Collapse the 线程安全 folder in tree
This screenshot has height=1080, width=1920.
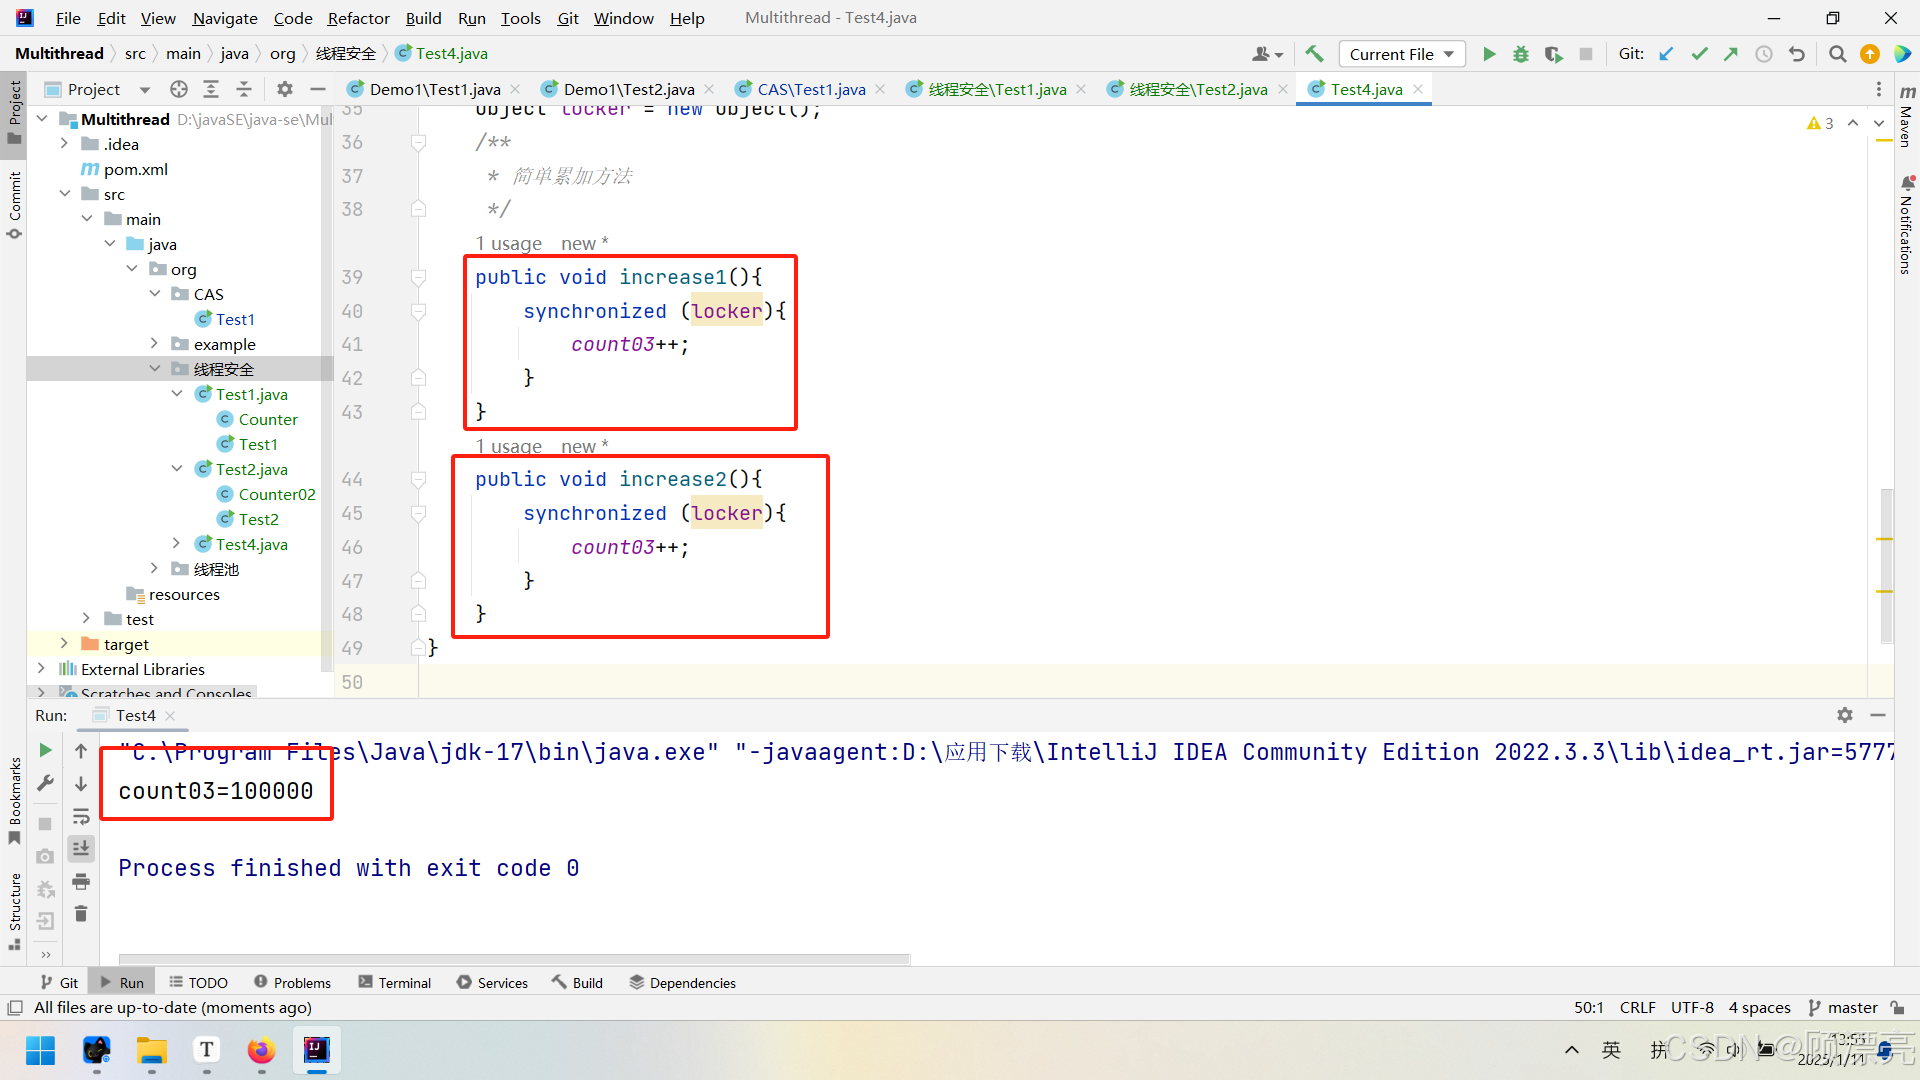click(x=155, y=369)
